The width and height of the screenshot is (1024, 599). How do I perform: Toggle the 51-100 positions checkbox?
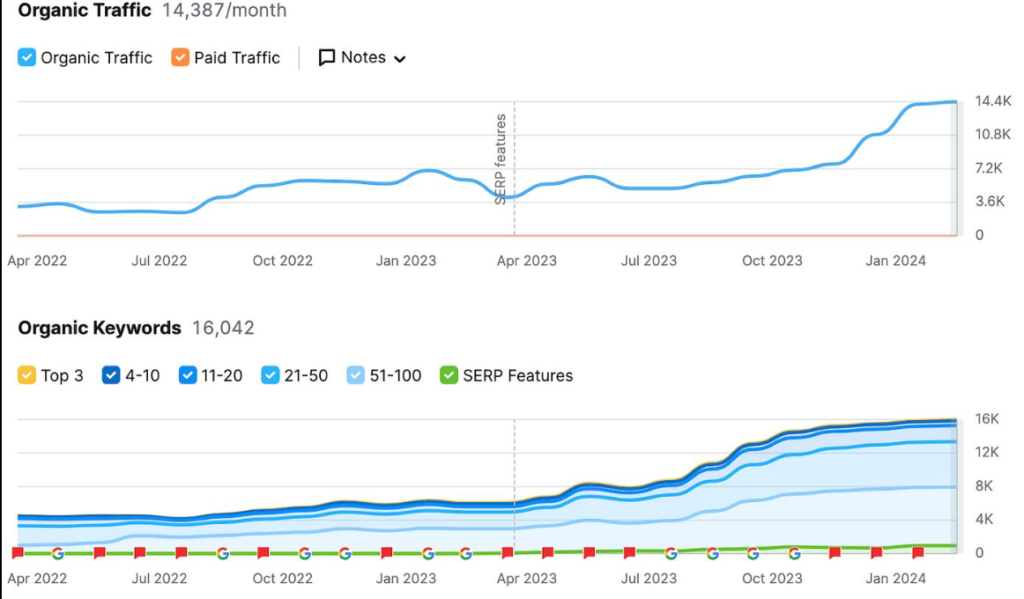point(355,376)
